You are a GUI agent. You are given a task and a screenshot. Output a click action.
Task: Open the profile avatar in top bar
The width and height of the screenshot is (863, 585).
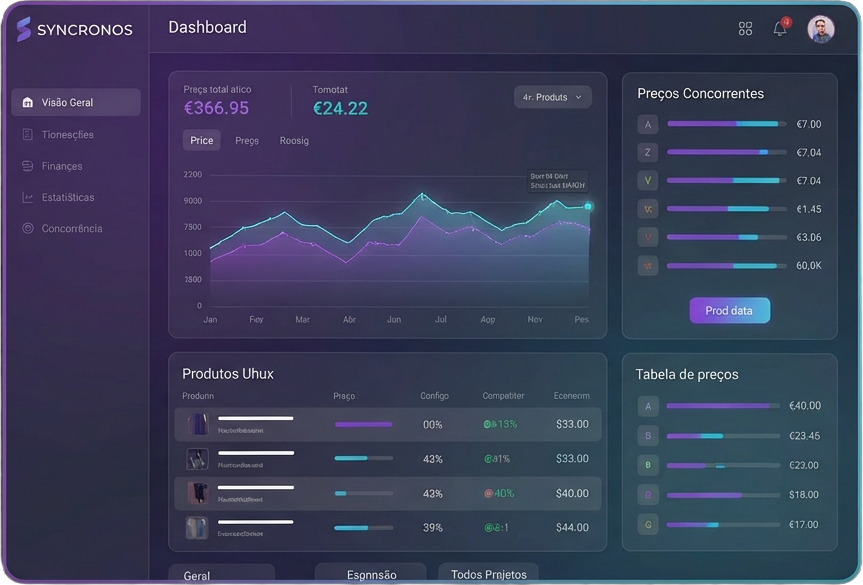pyautogui.click(x=820, y=29)
